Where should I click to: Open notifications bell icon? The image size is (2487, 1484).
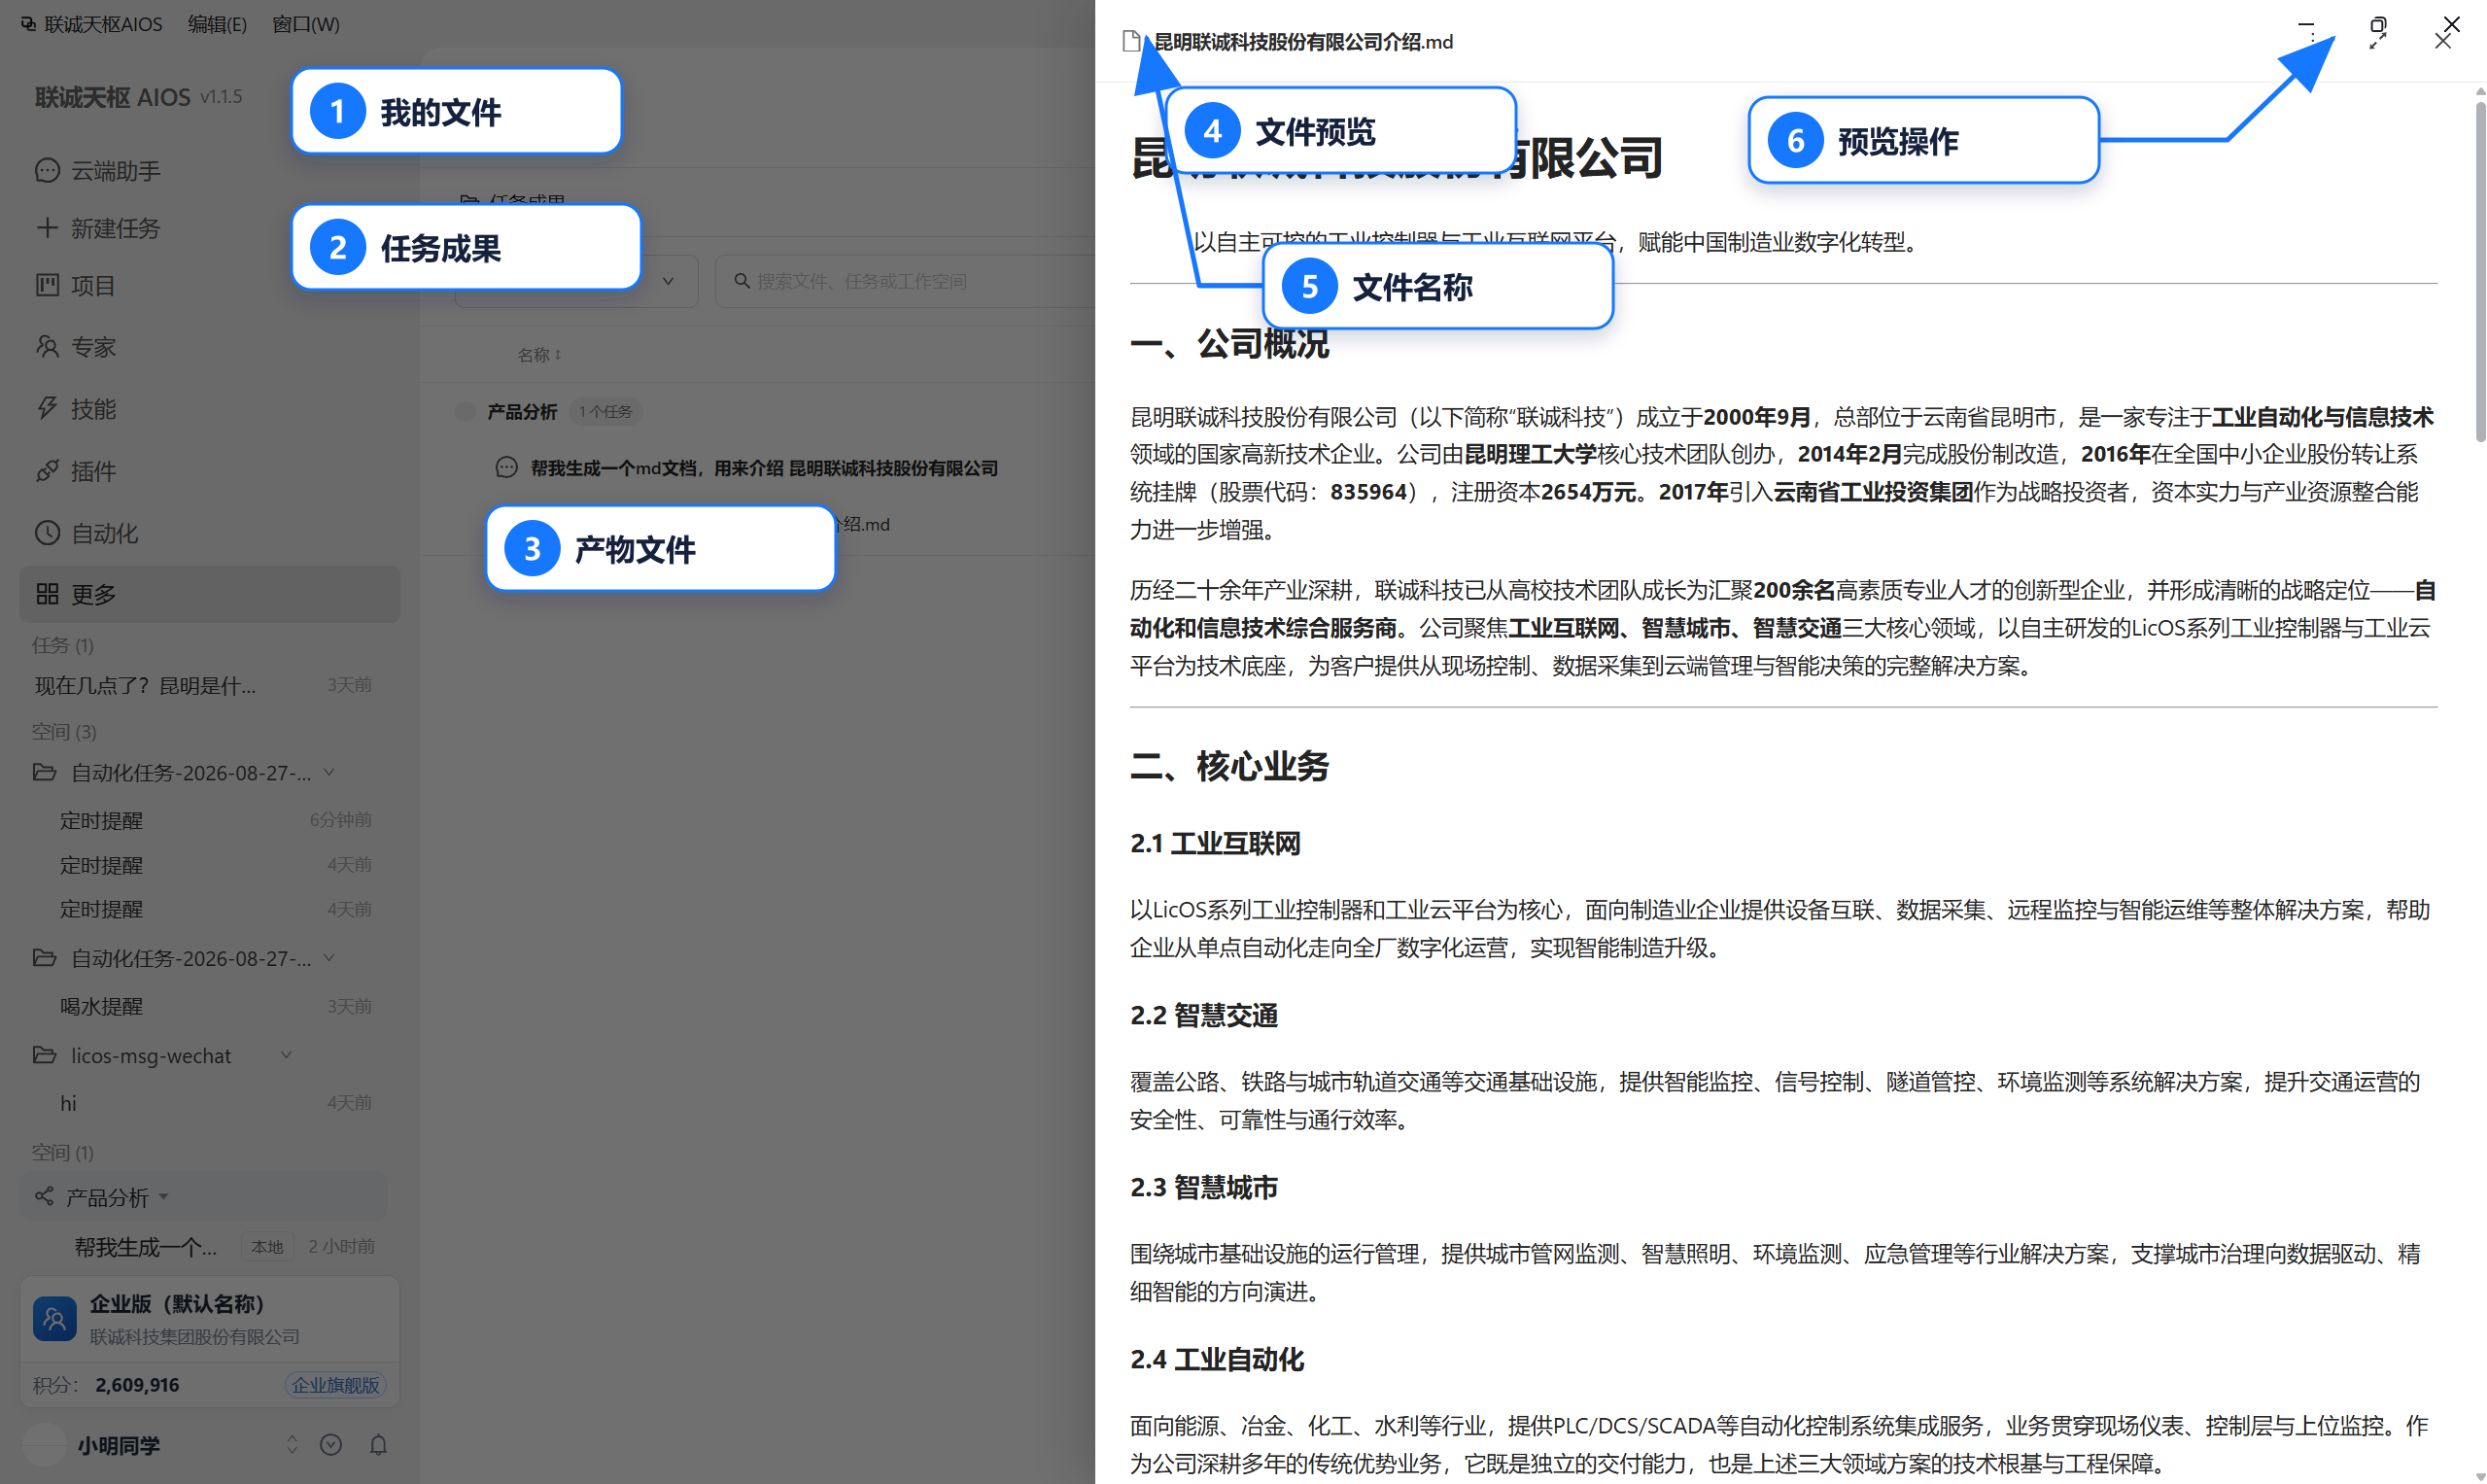pos(378,1444)
